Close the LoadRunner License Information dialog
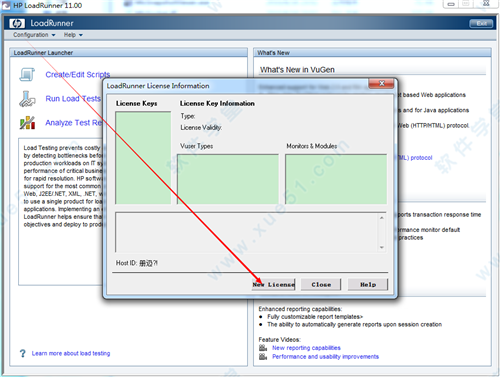 pyautogui.click(x=382, y=83)
